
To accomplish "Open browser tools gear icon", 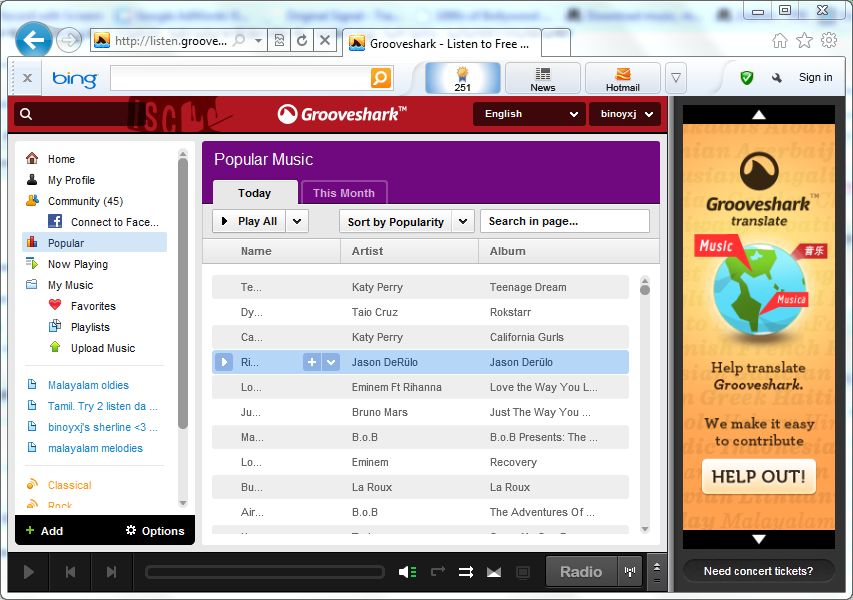I will pyautogui.click(x=829, y=40).
